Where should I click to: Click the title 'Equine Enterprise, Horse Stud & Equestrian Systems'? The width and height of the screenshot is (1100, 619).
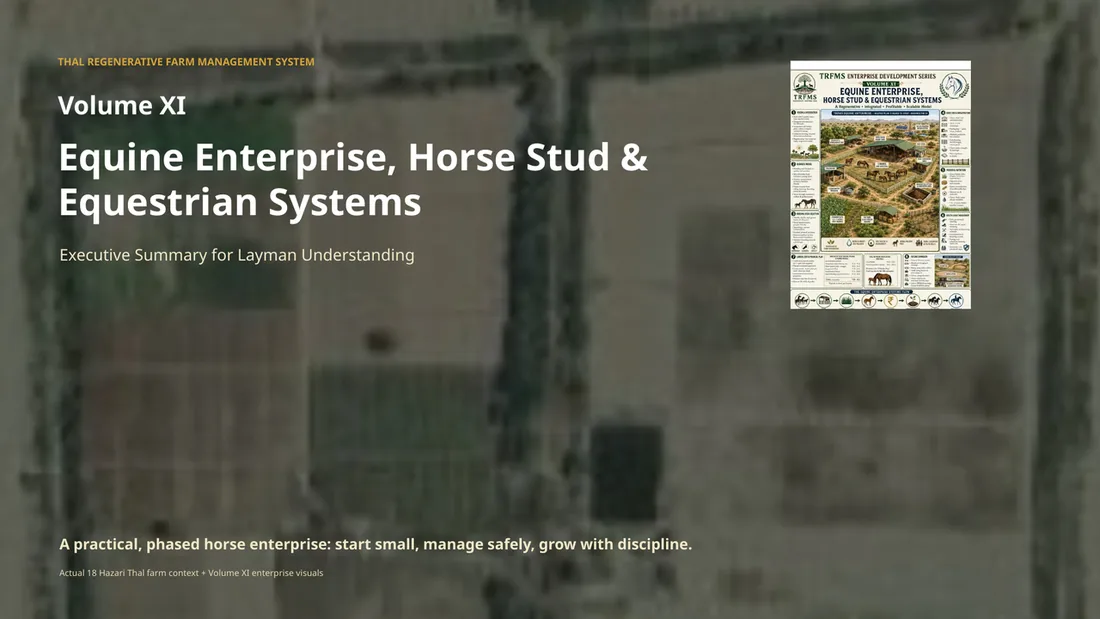tap(353, 179)
